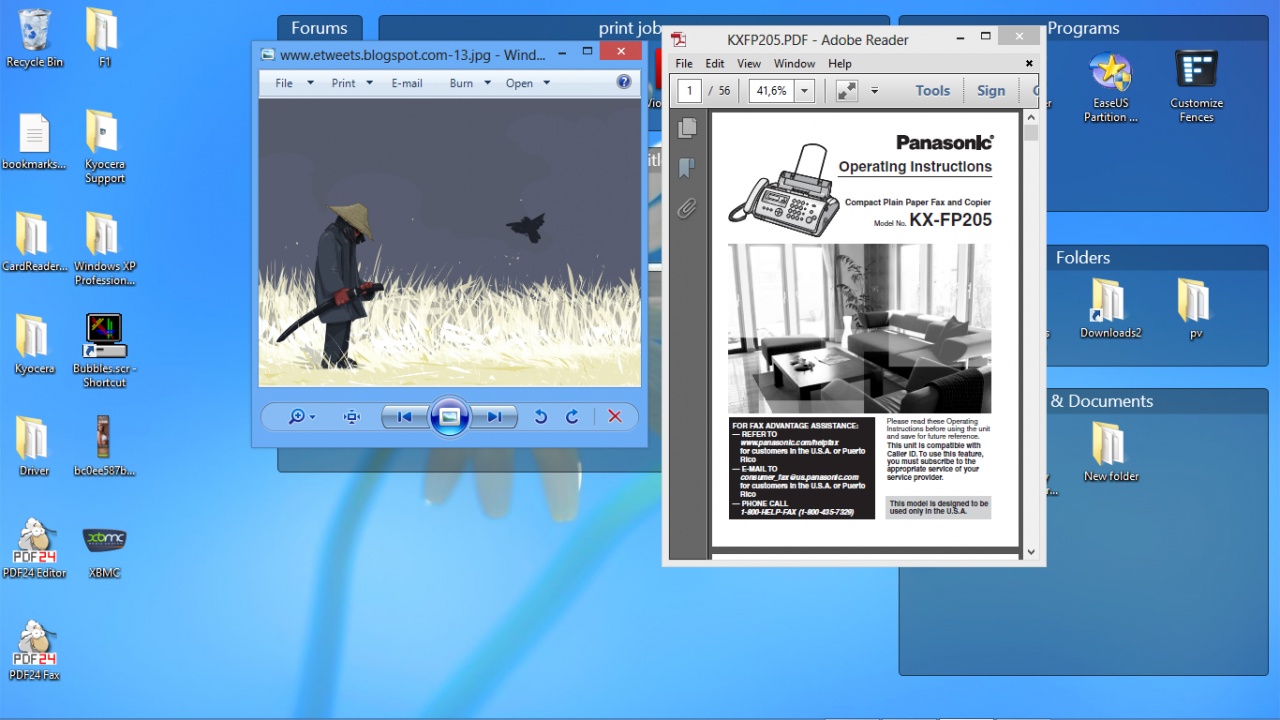This screenshot has width=1280, height=720.
Task: Click the Folders fence title
Action: point(1083,257)
